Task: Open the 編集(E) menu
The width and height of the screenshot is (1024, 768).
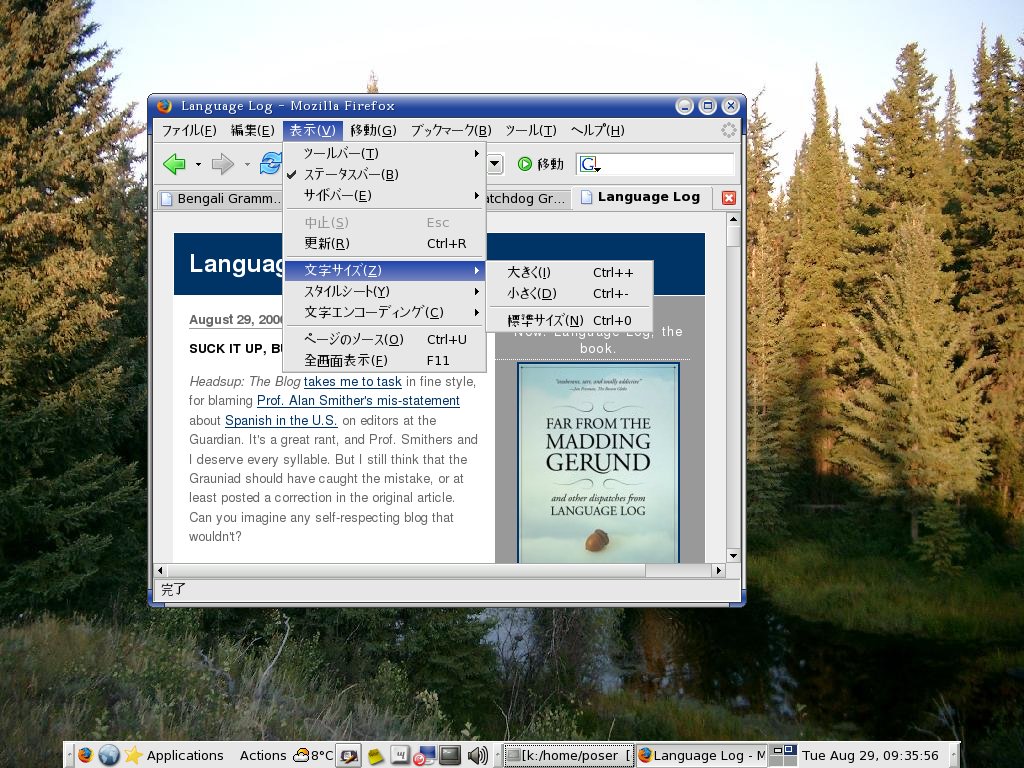Action: click(253, 131)
